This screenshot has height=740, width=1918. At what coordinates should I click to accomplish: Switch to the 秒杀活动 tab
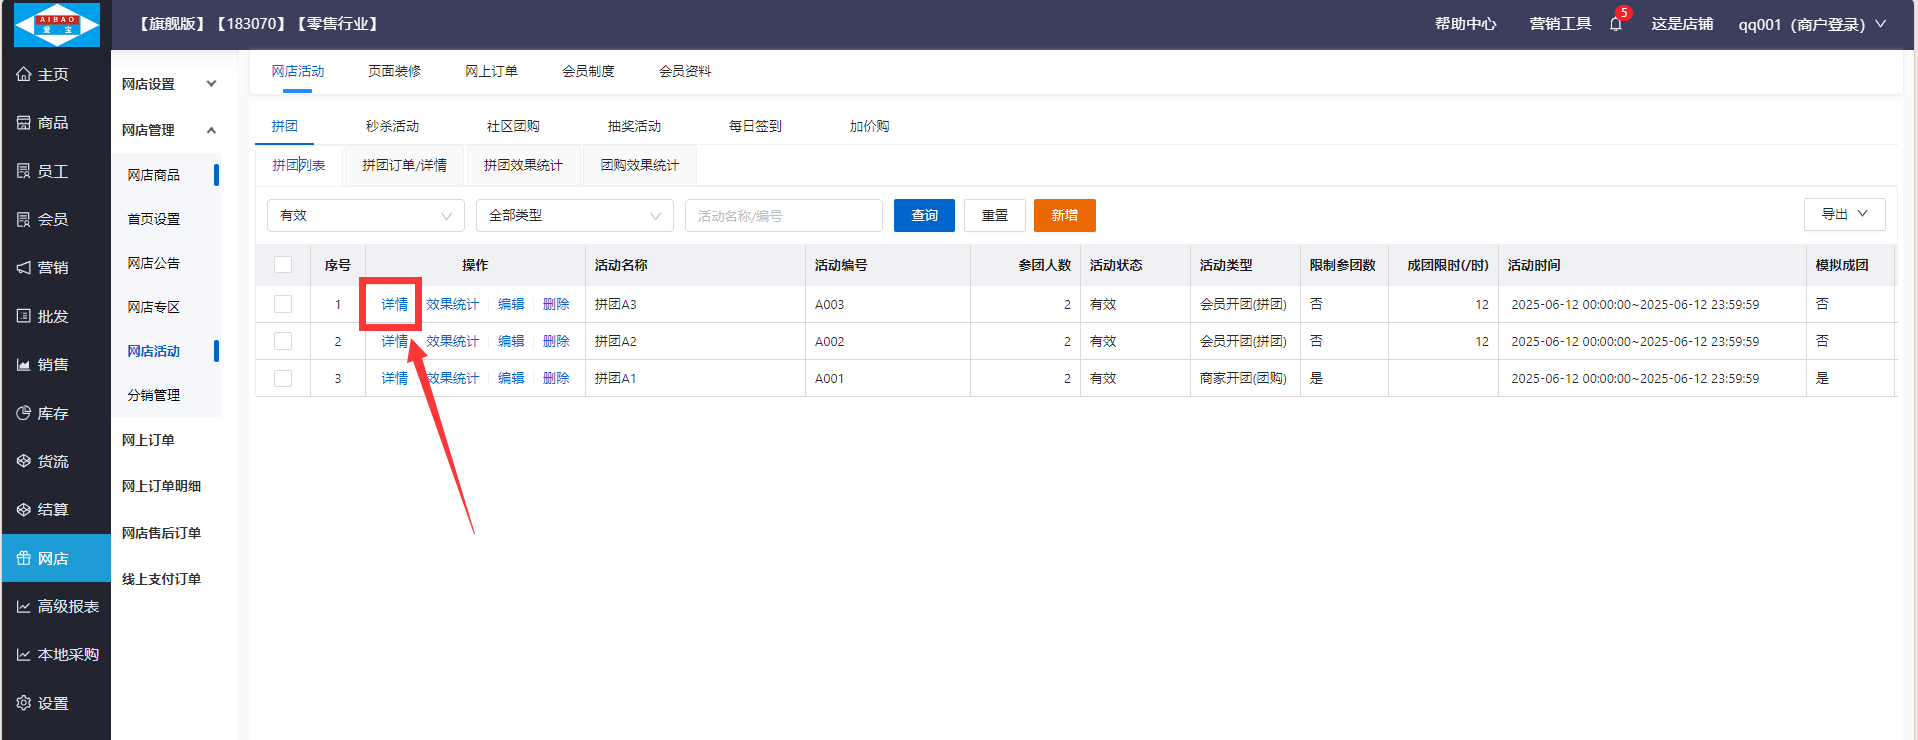coord(392,126)
